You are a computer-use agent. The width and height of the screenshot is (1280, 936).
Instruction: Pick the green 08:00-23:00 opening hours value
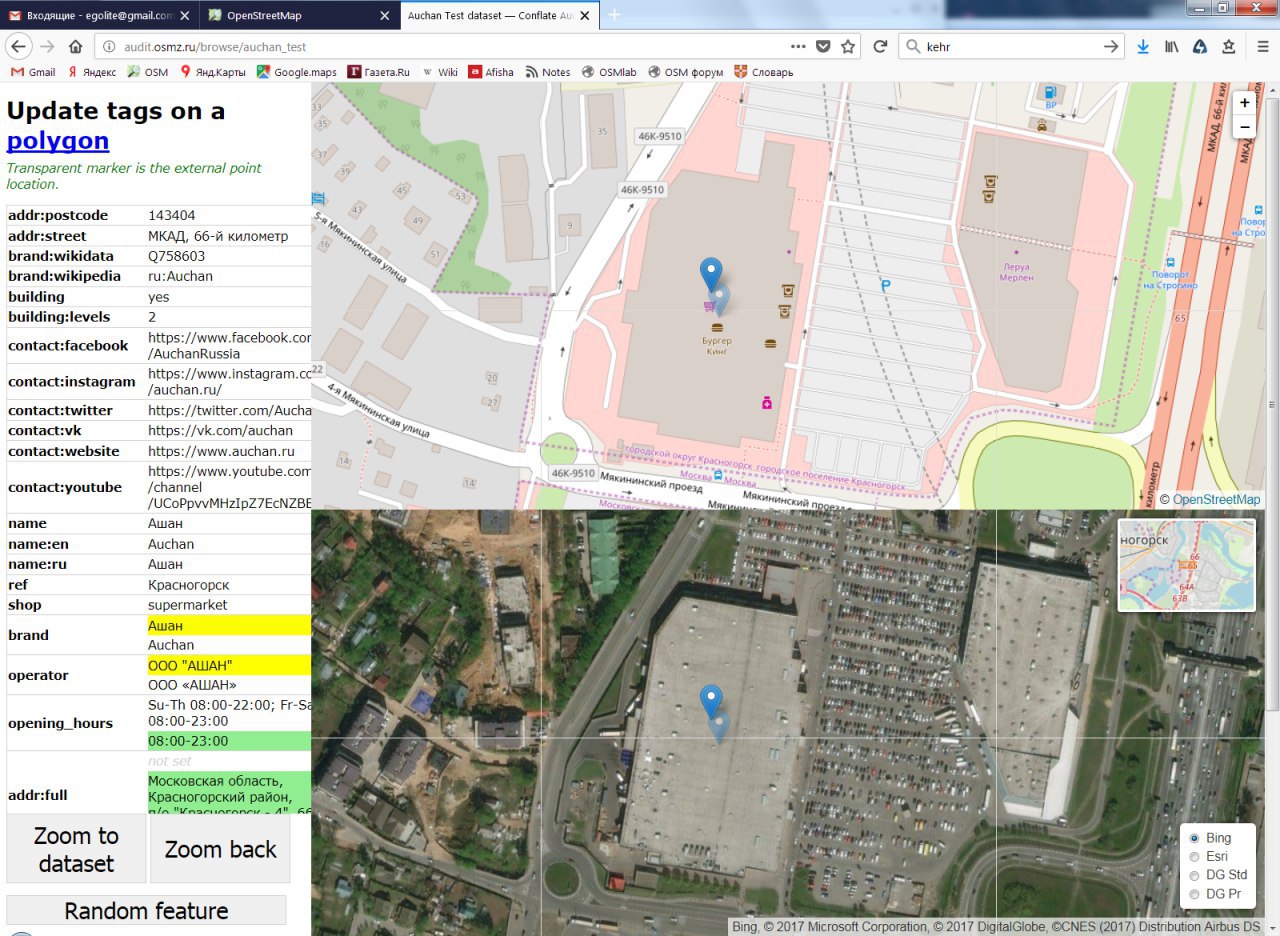click(x=229, y=741)
